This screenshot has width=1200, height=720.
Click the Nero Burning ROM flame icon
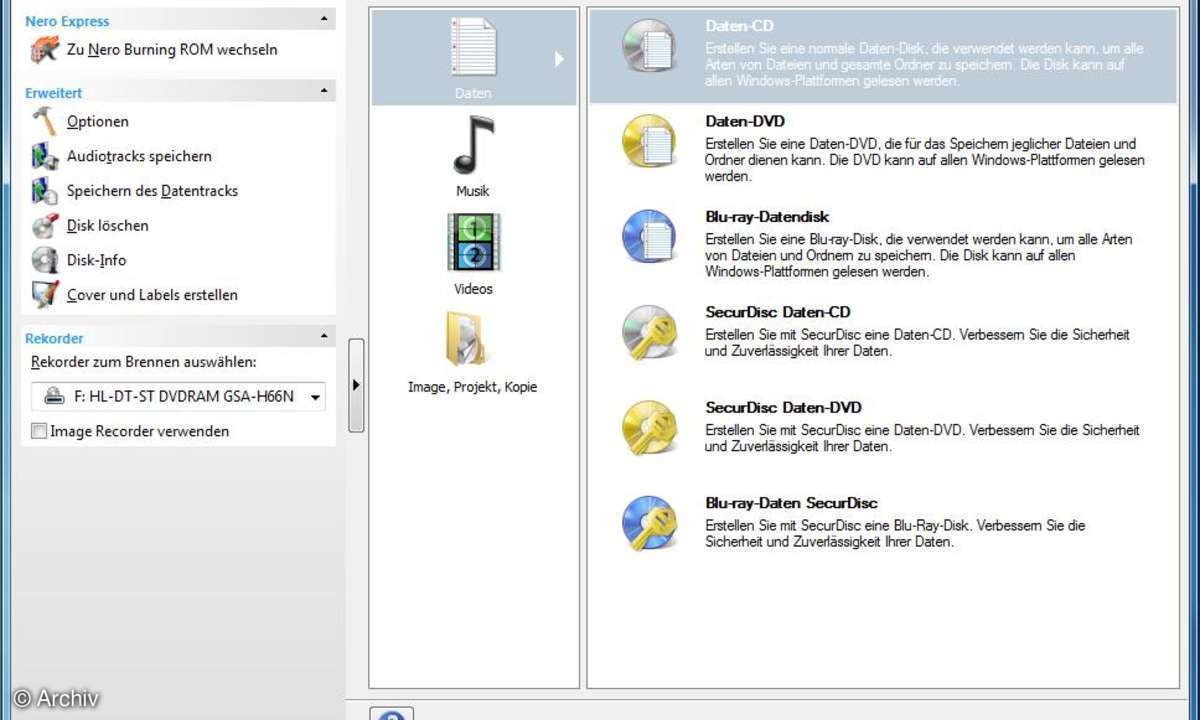(45, 50)
